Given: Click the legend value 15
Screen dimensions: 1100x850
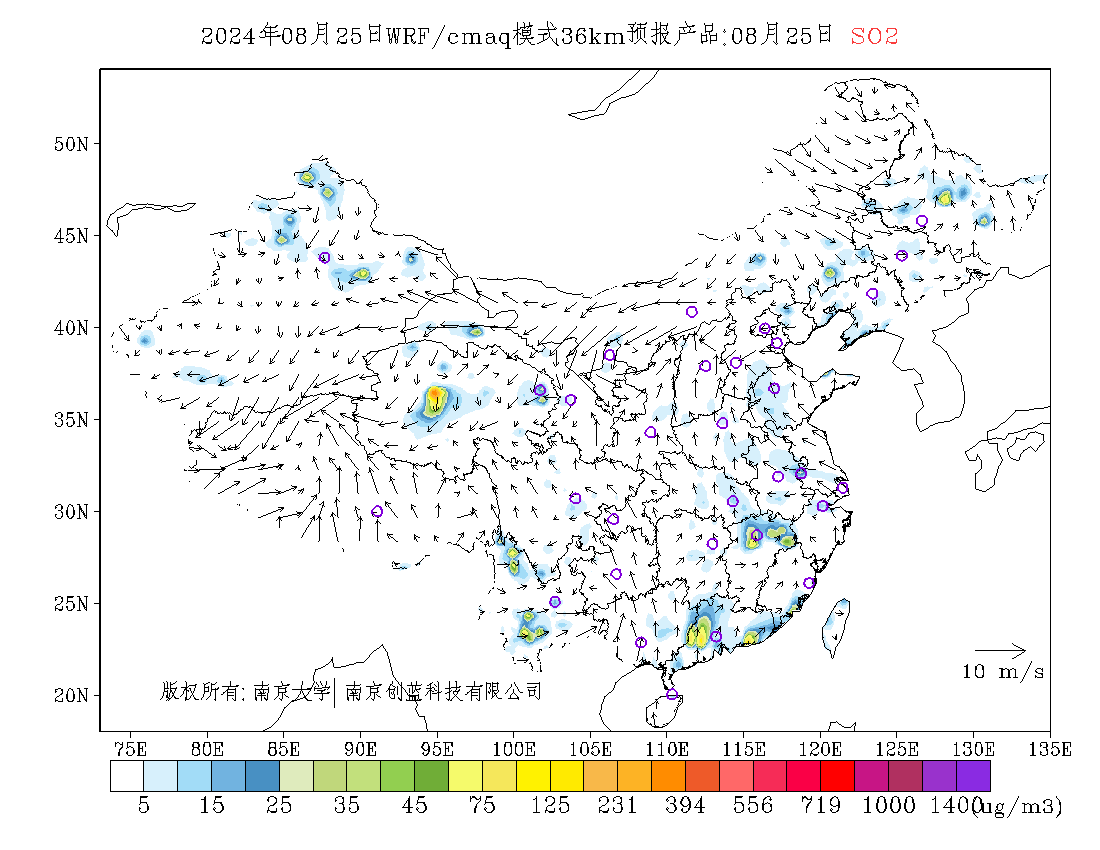Looking at the screenshot, I should pos(211,805).
